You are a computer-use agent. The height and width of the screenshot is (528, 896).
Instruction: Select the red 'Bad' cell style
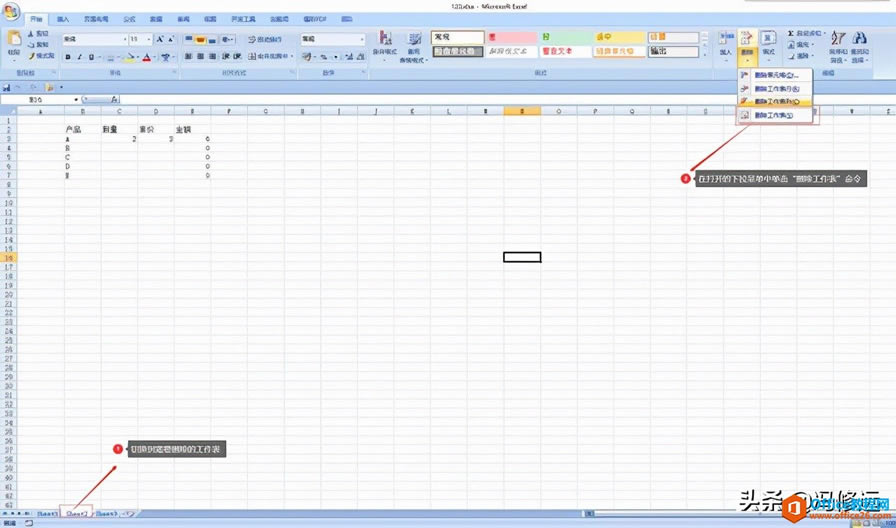[512, 38]
